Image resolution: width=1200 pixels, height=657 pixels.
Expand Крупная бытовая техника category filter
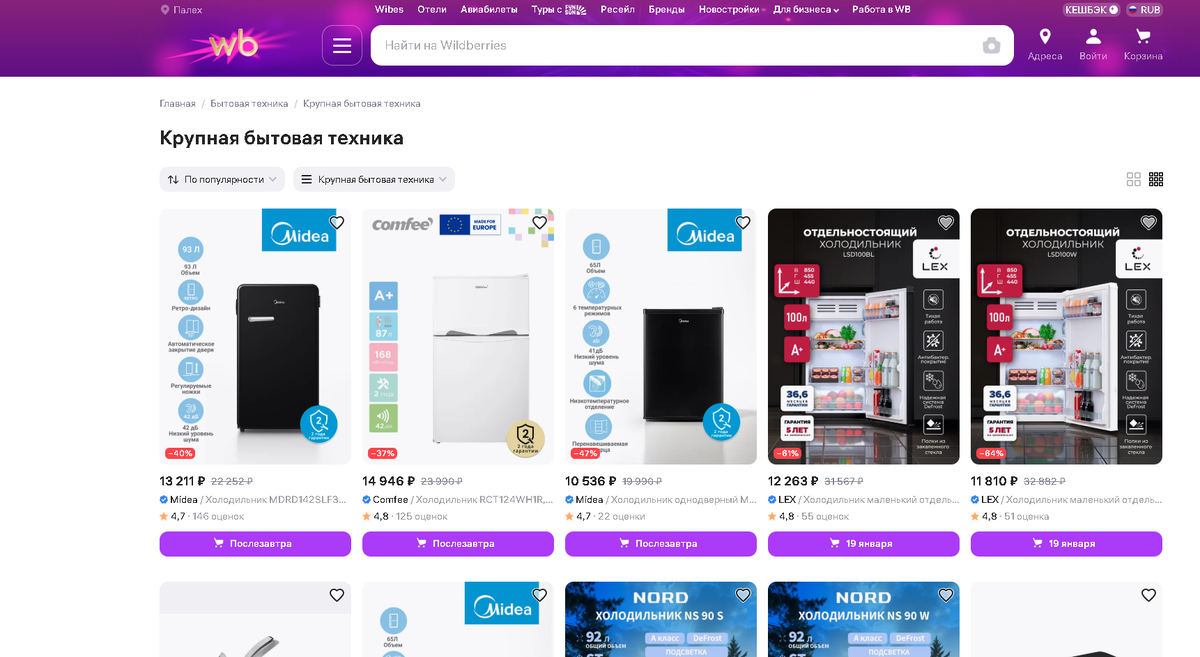[x=374, y=179]
